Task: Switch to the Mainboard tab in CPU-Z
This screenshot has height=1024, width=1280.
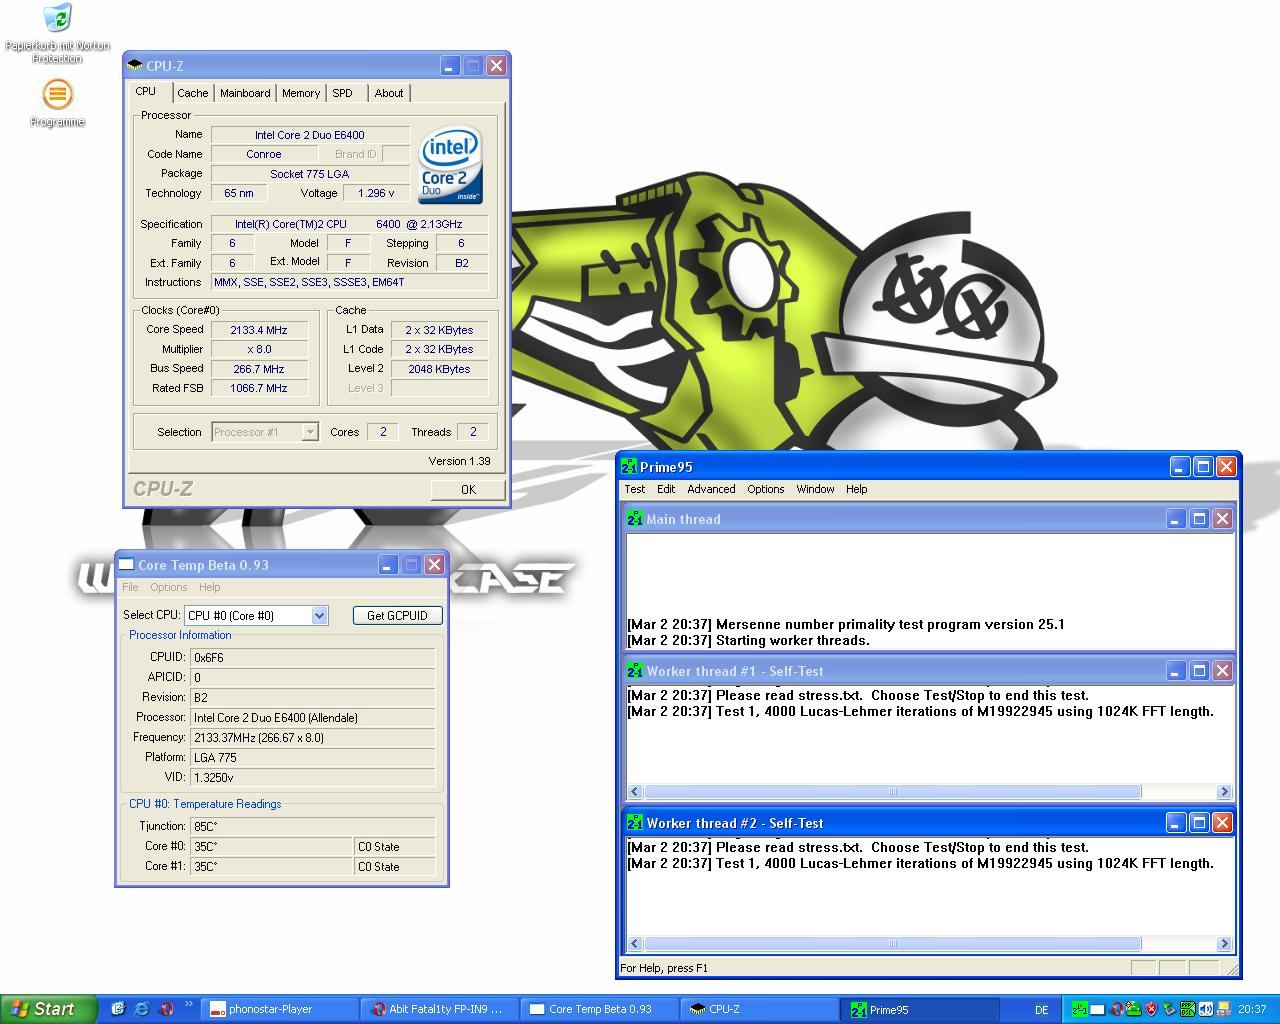Action: point(245,93)
